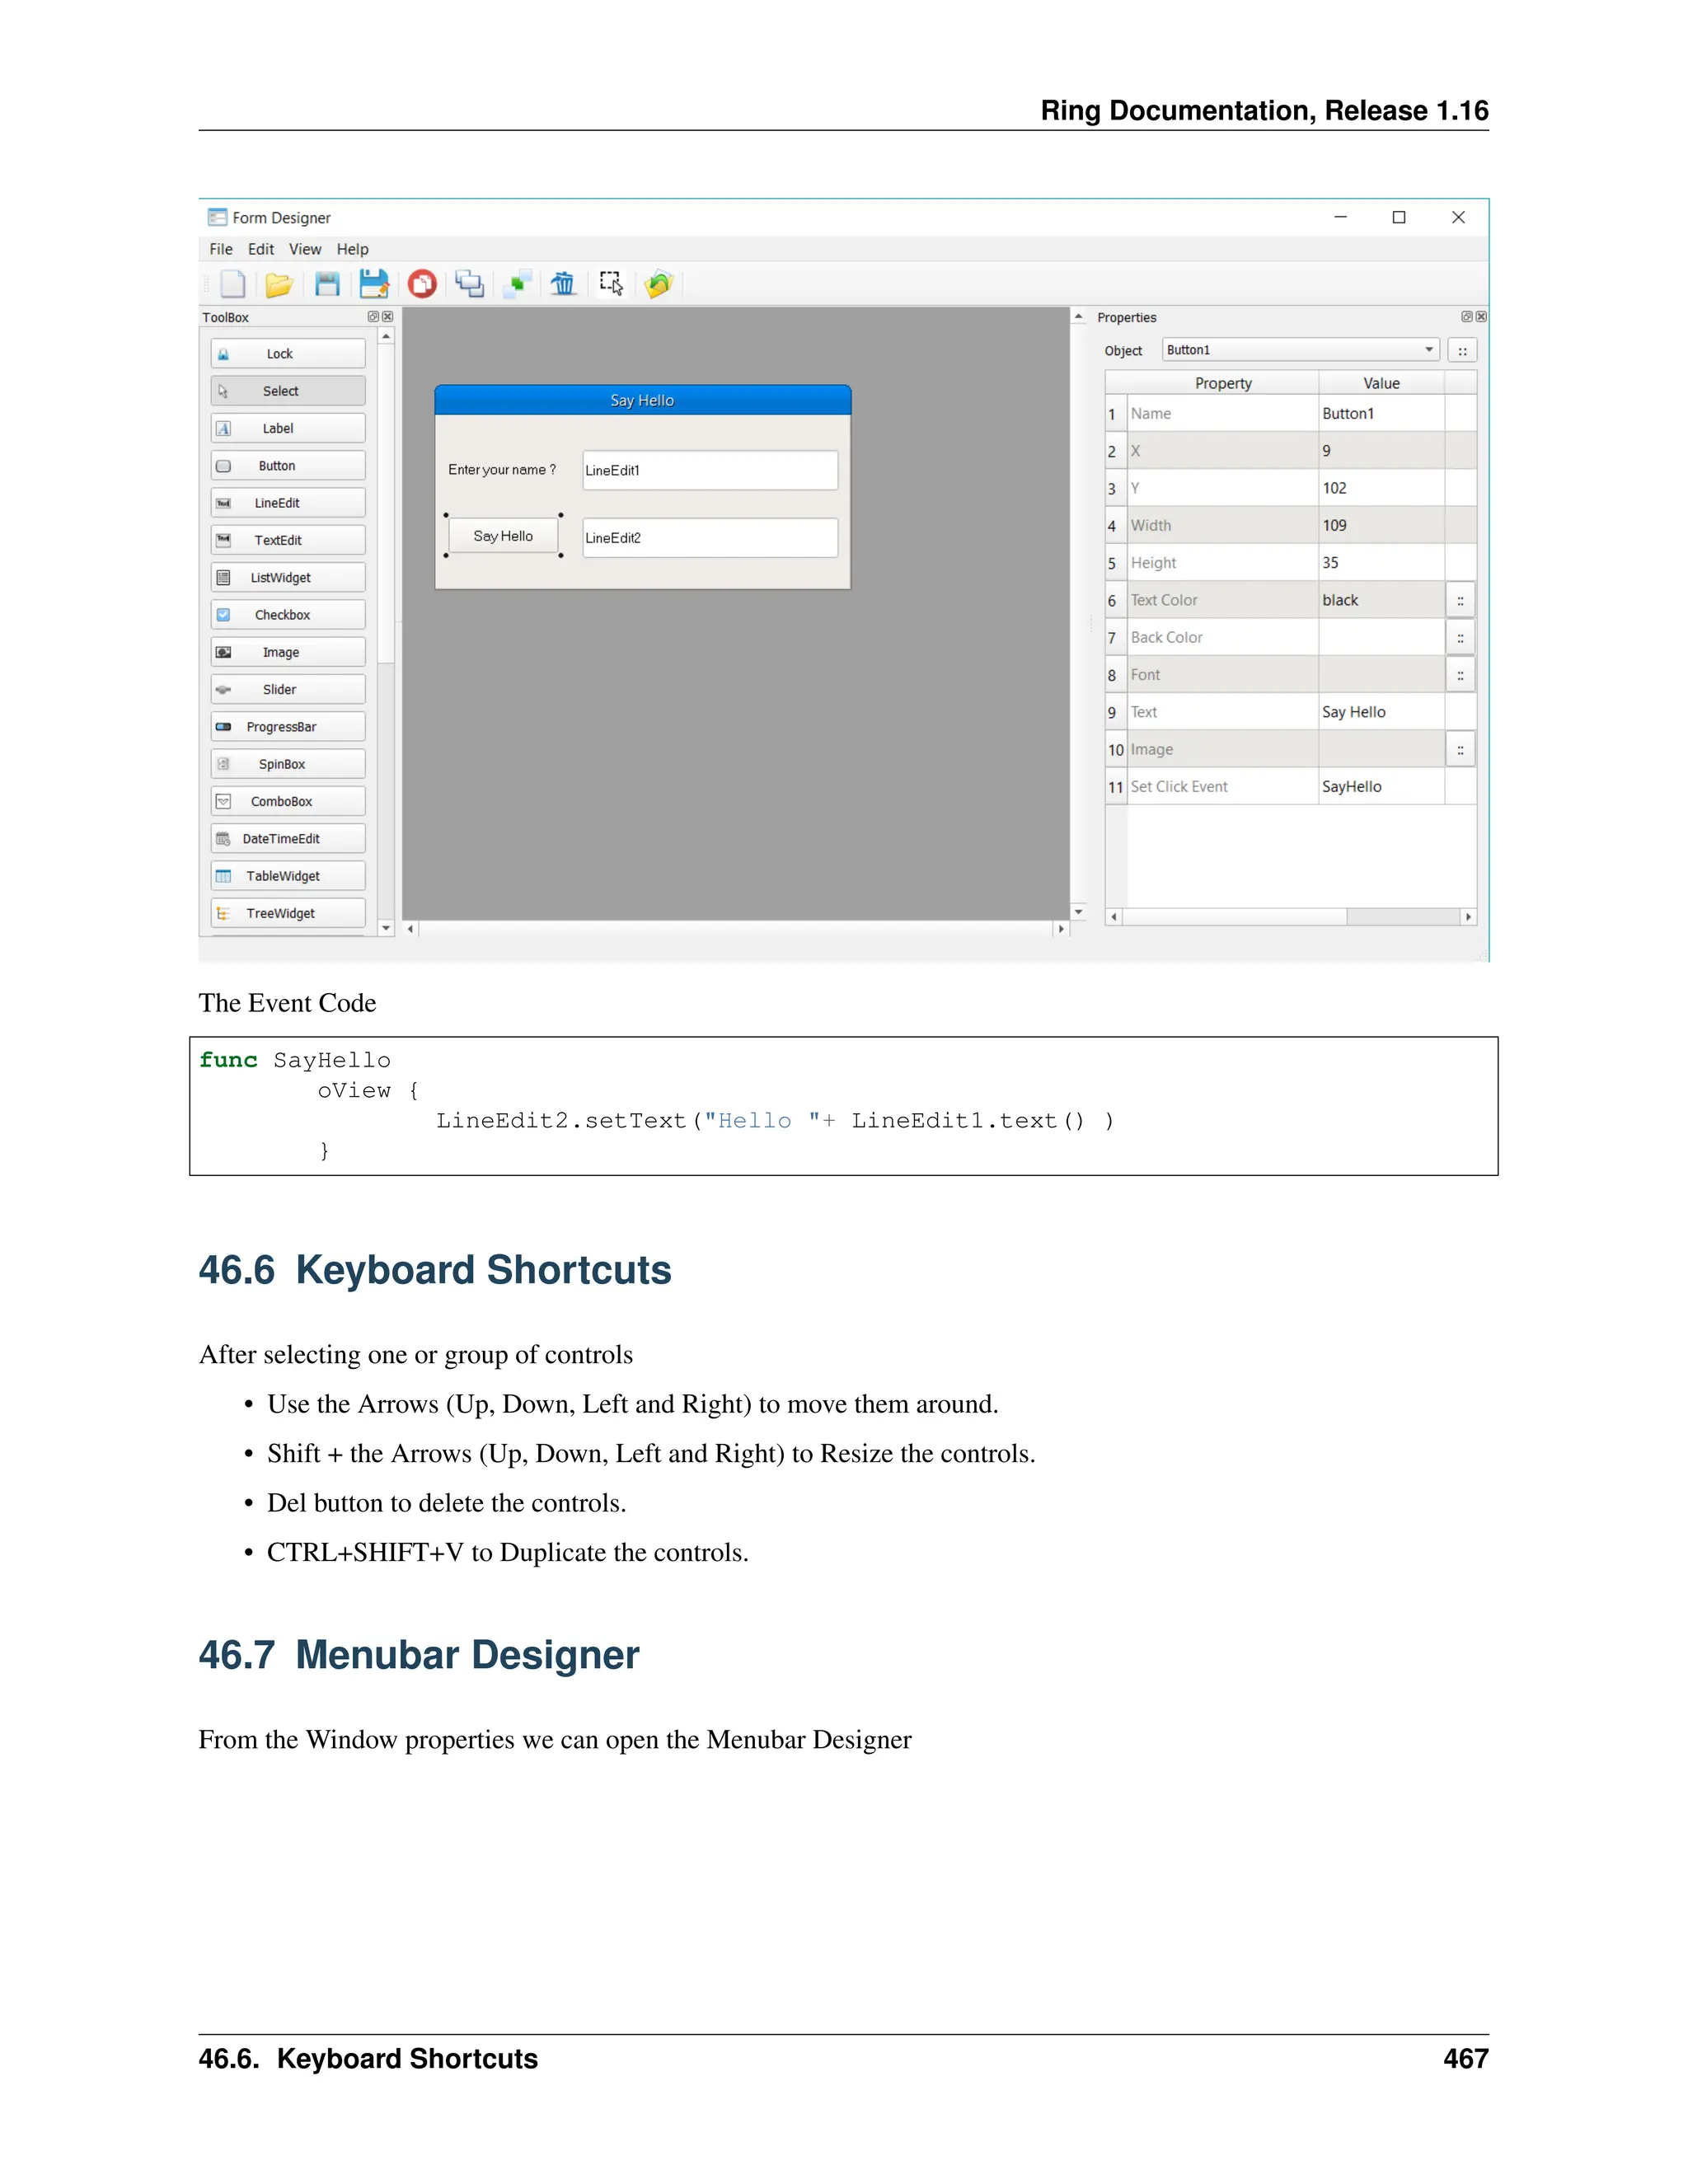Click the red Duplicate toolbar icon
This screenshot has width=1688, height=2184.
(422, 285)
